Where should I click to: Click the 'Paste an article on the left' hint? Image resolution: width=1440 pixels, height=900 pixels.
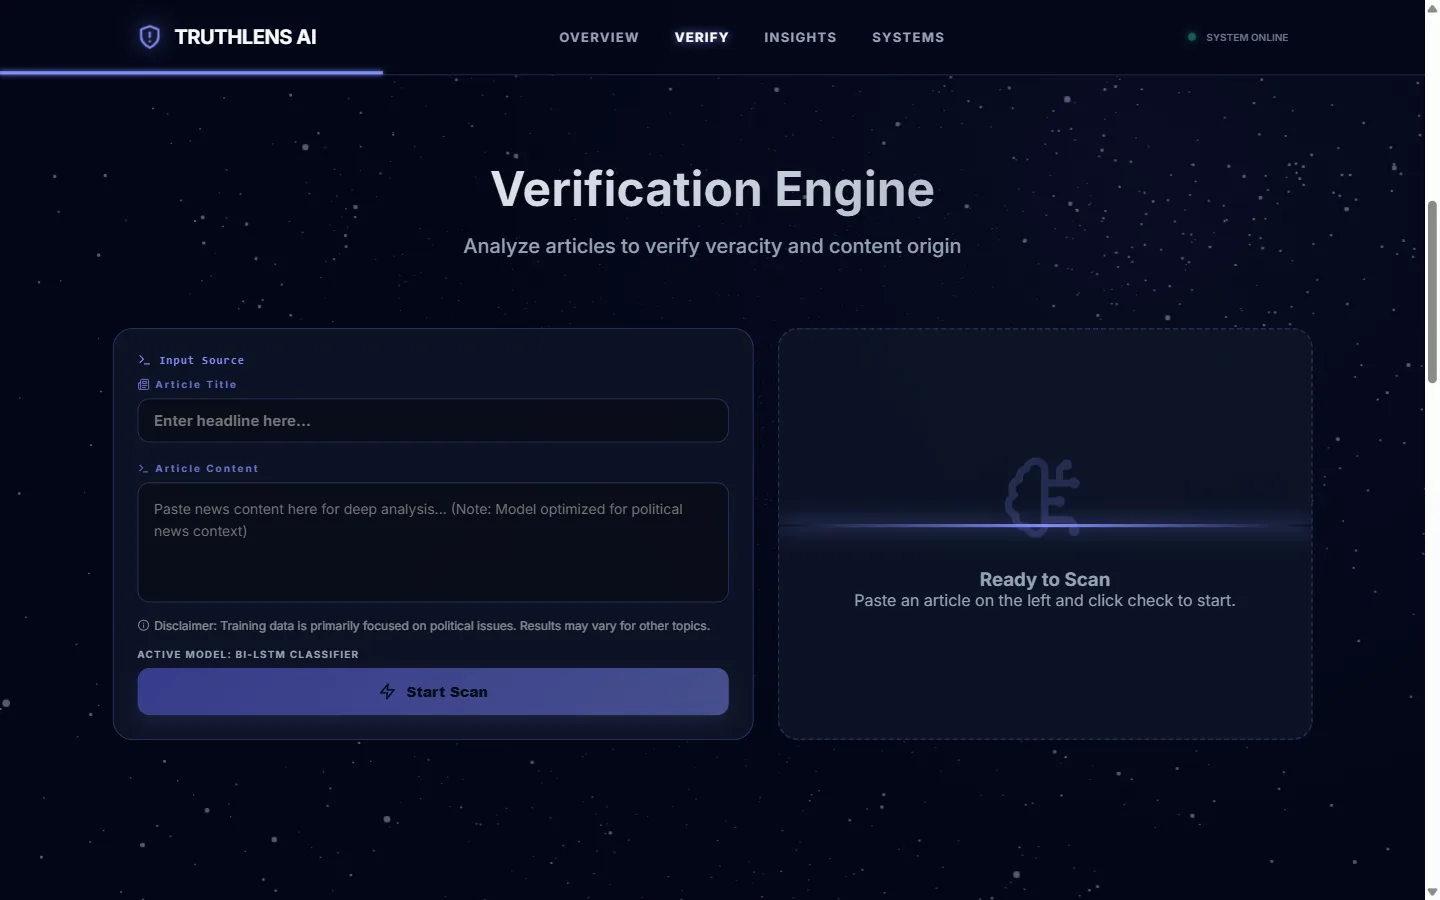(x=1045, y=600)
